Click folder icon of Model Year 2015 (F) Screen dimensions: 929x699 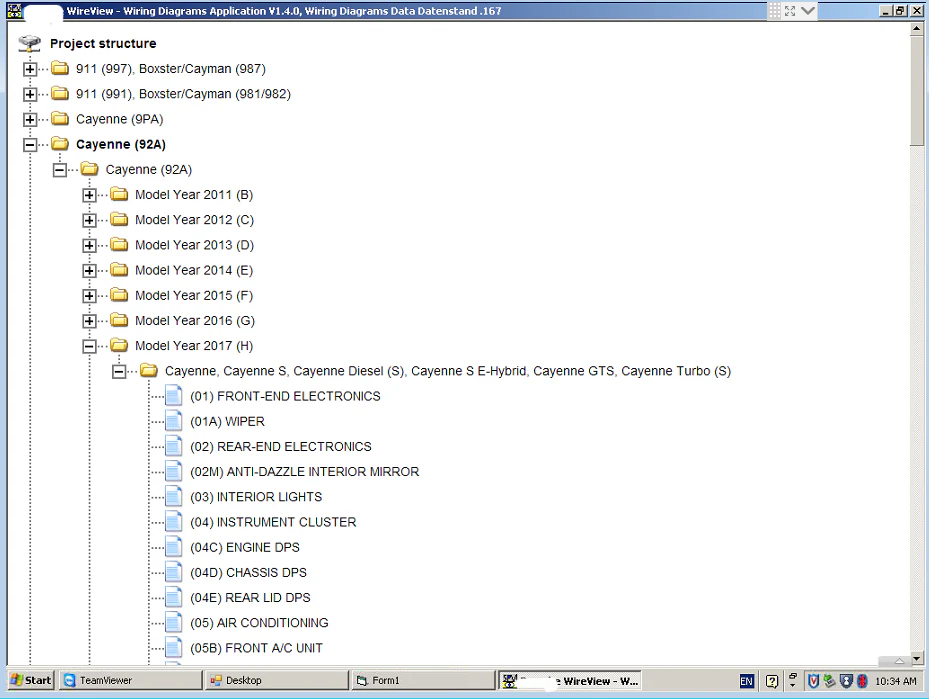pyautogui.click(x=119, y=295)
